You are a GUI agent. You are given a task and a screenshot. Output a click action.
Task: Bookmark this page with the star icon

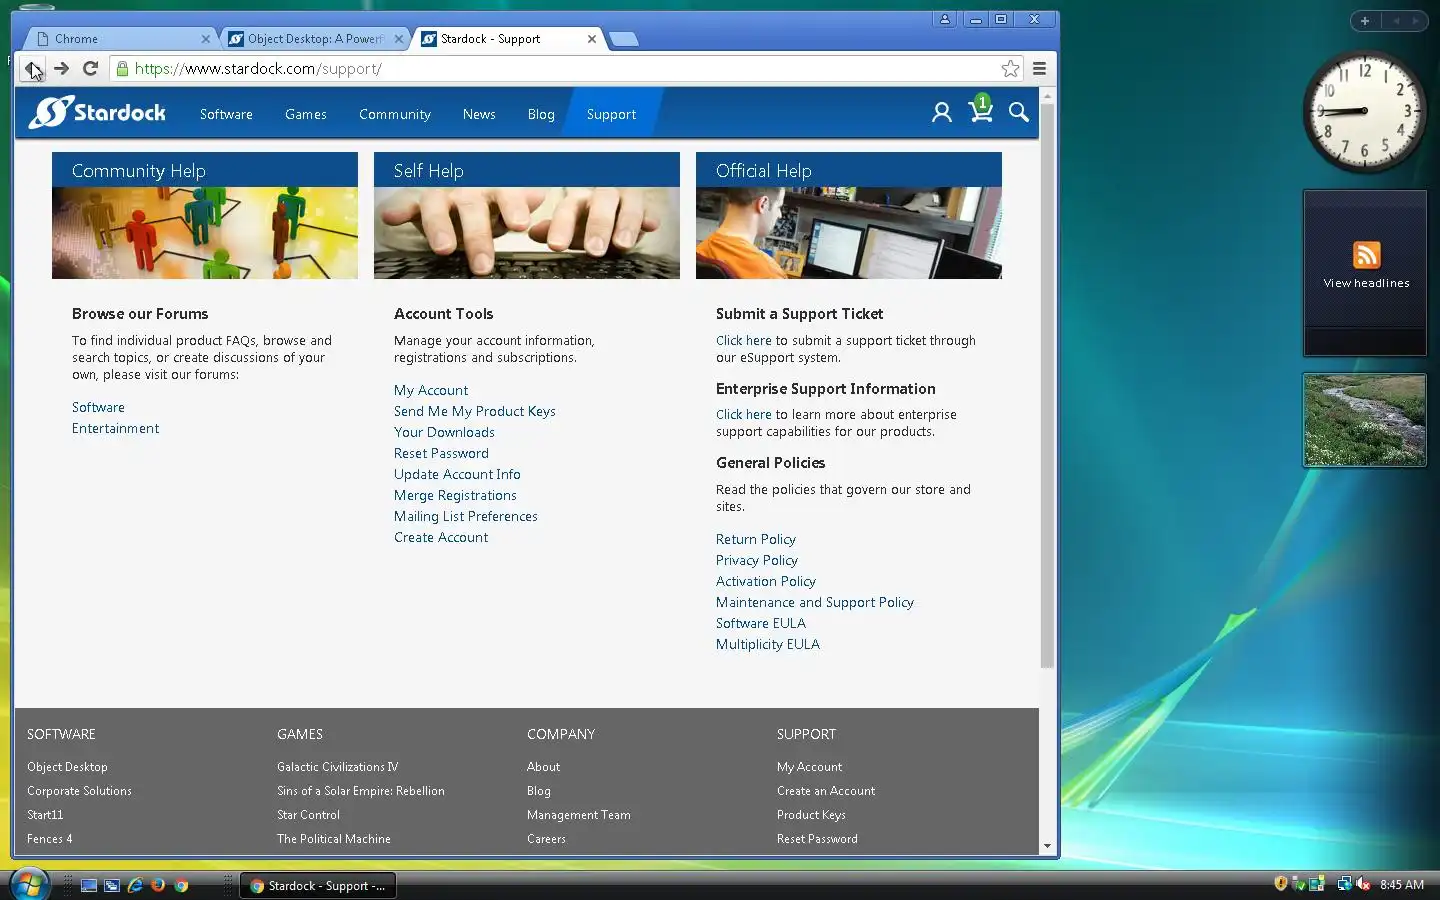tap(1010, 68)
